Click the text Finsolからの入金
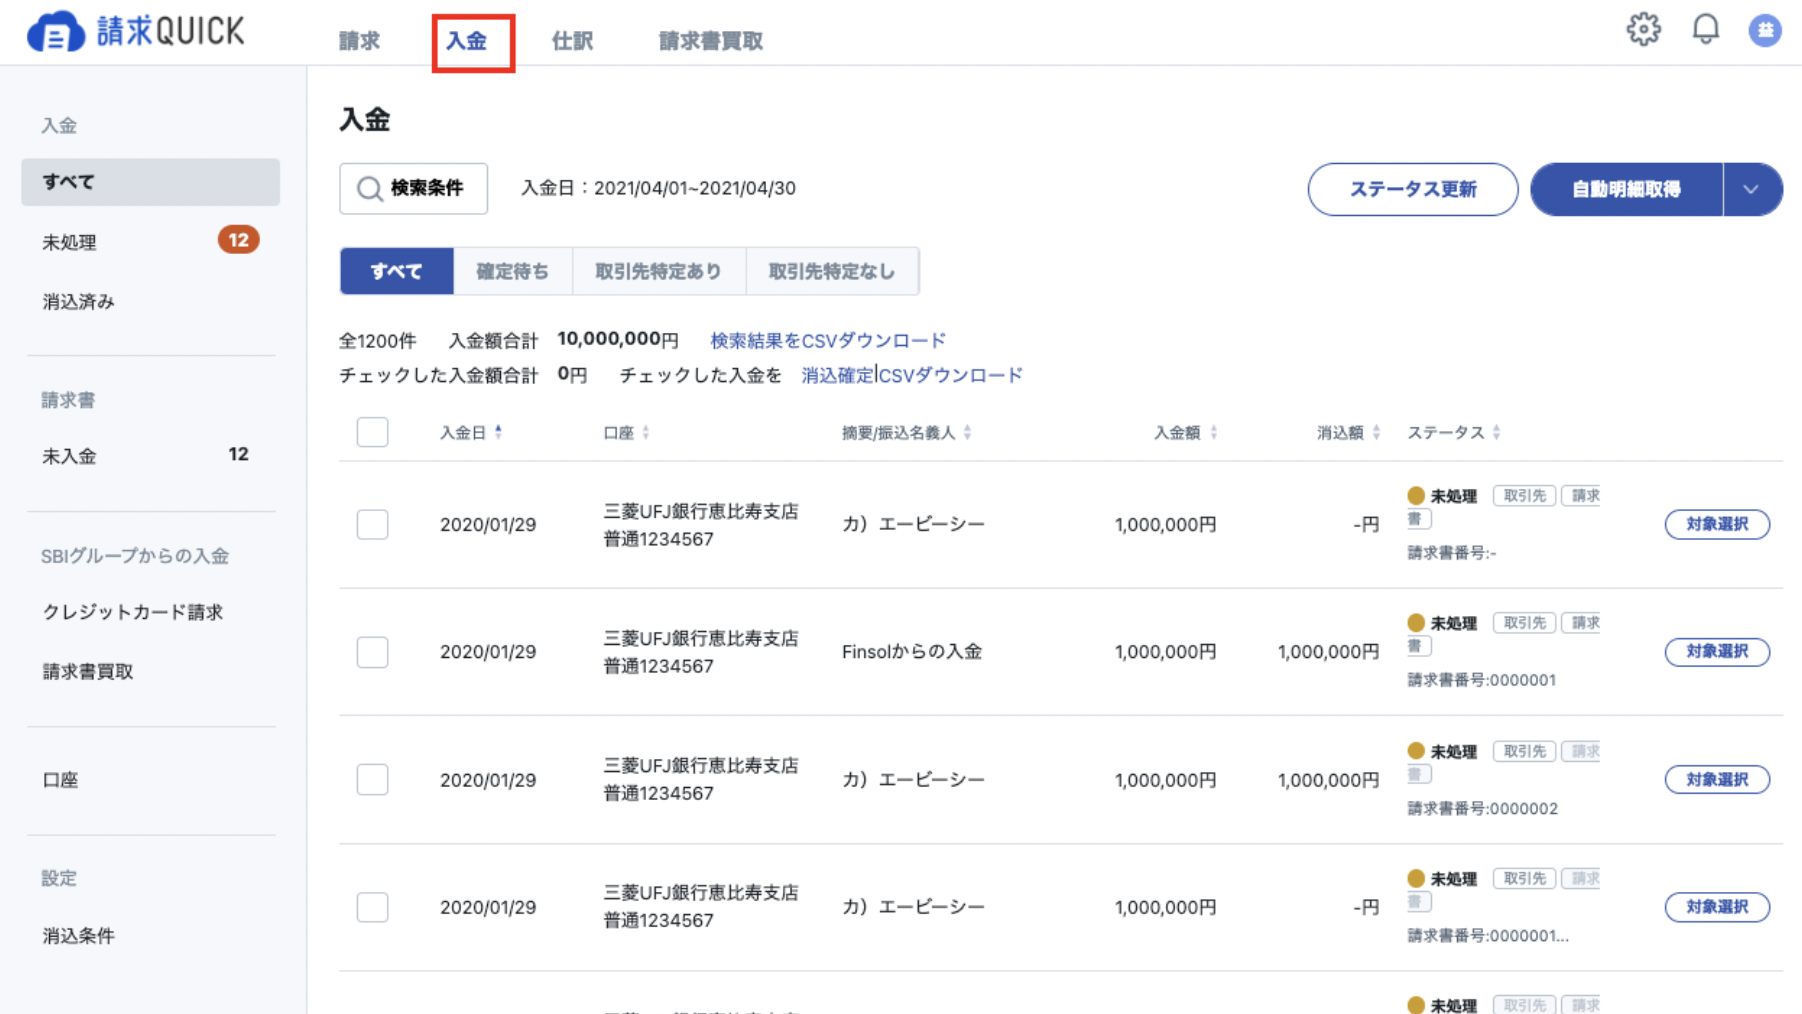Viewport: 1802px width, 1014px height. pos(912,652)
